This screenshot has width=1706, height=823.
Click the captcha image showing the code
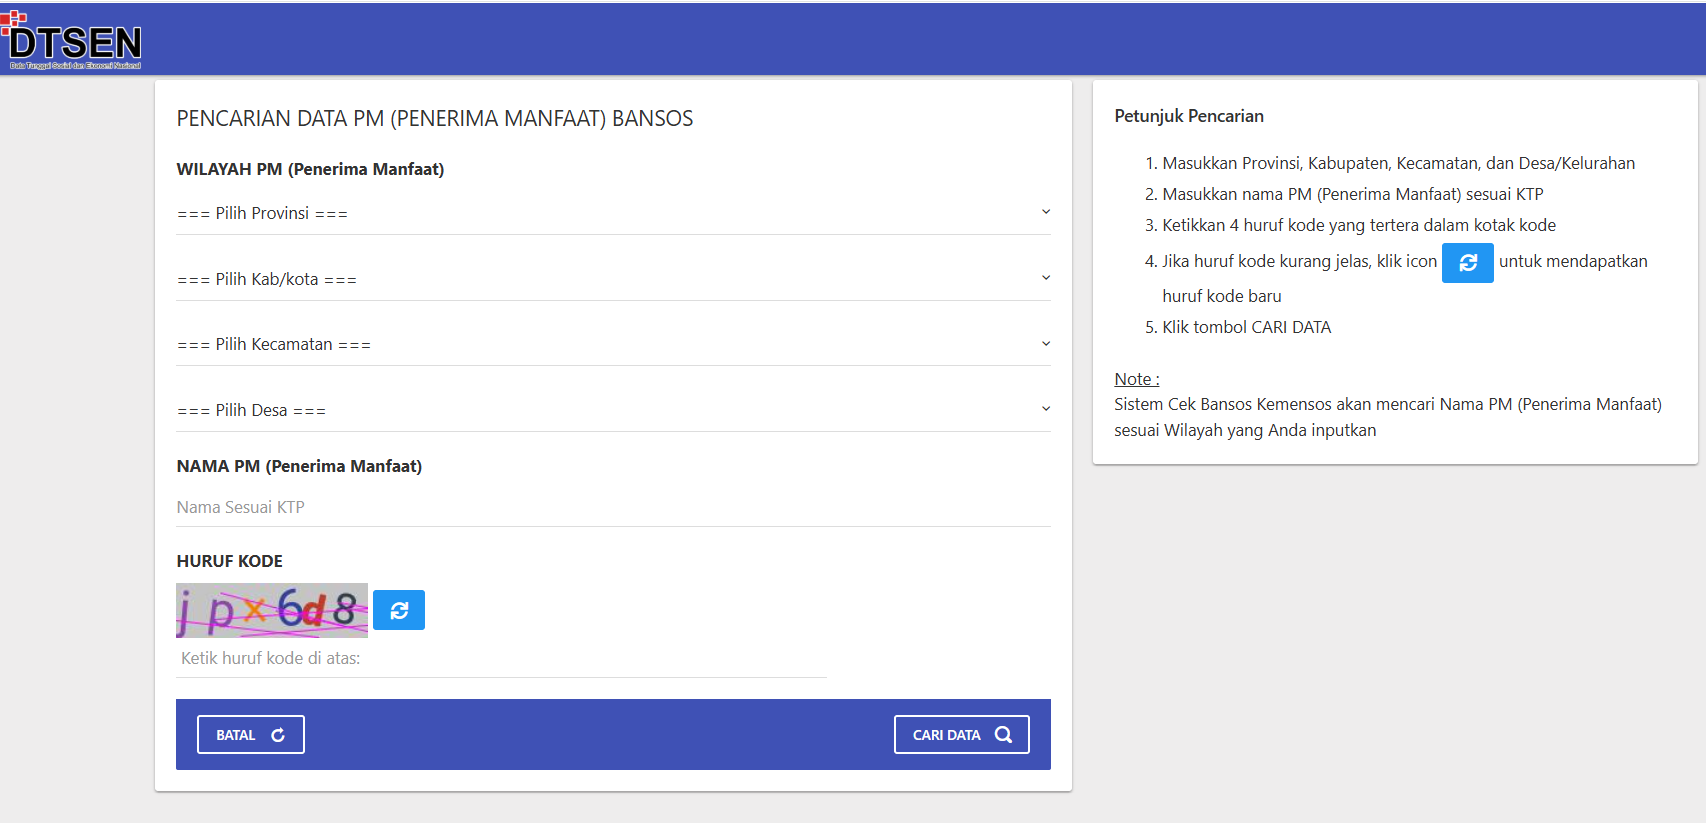coord(271,610)
